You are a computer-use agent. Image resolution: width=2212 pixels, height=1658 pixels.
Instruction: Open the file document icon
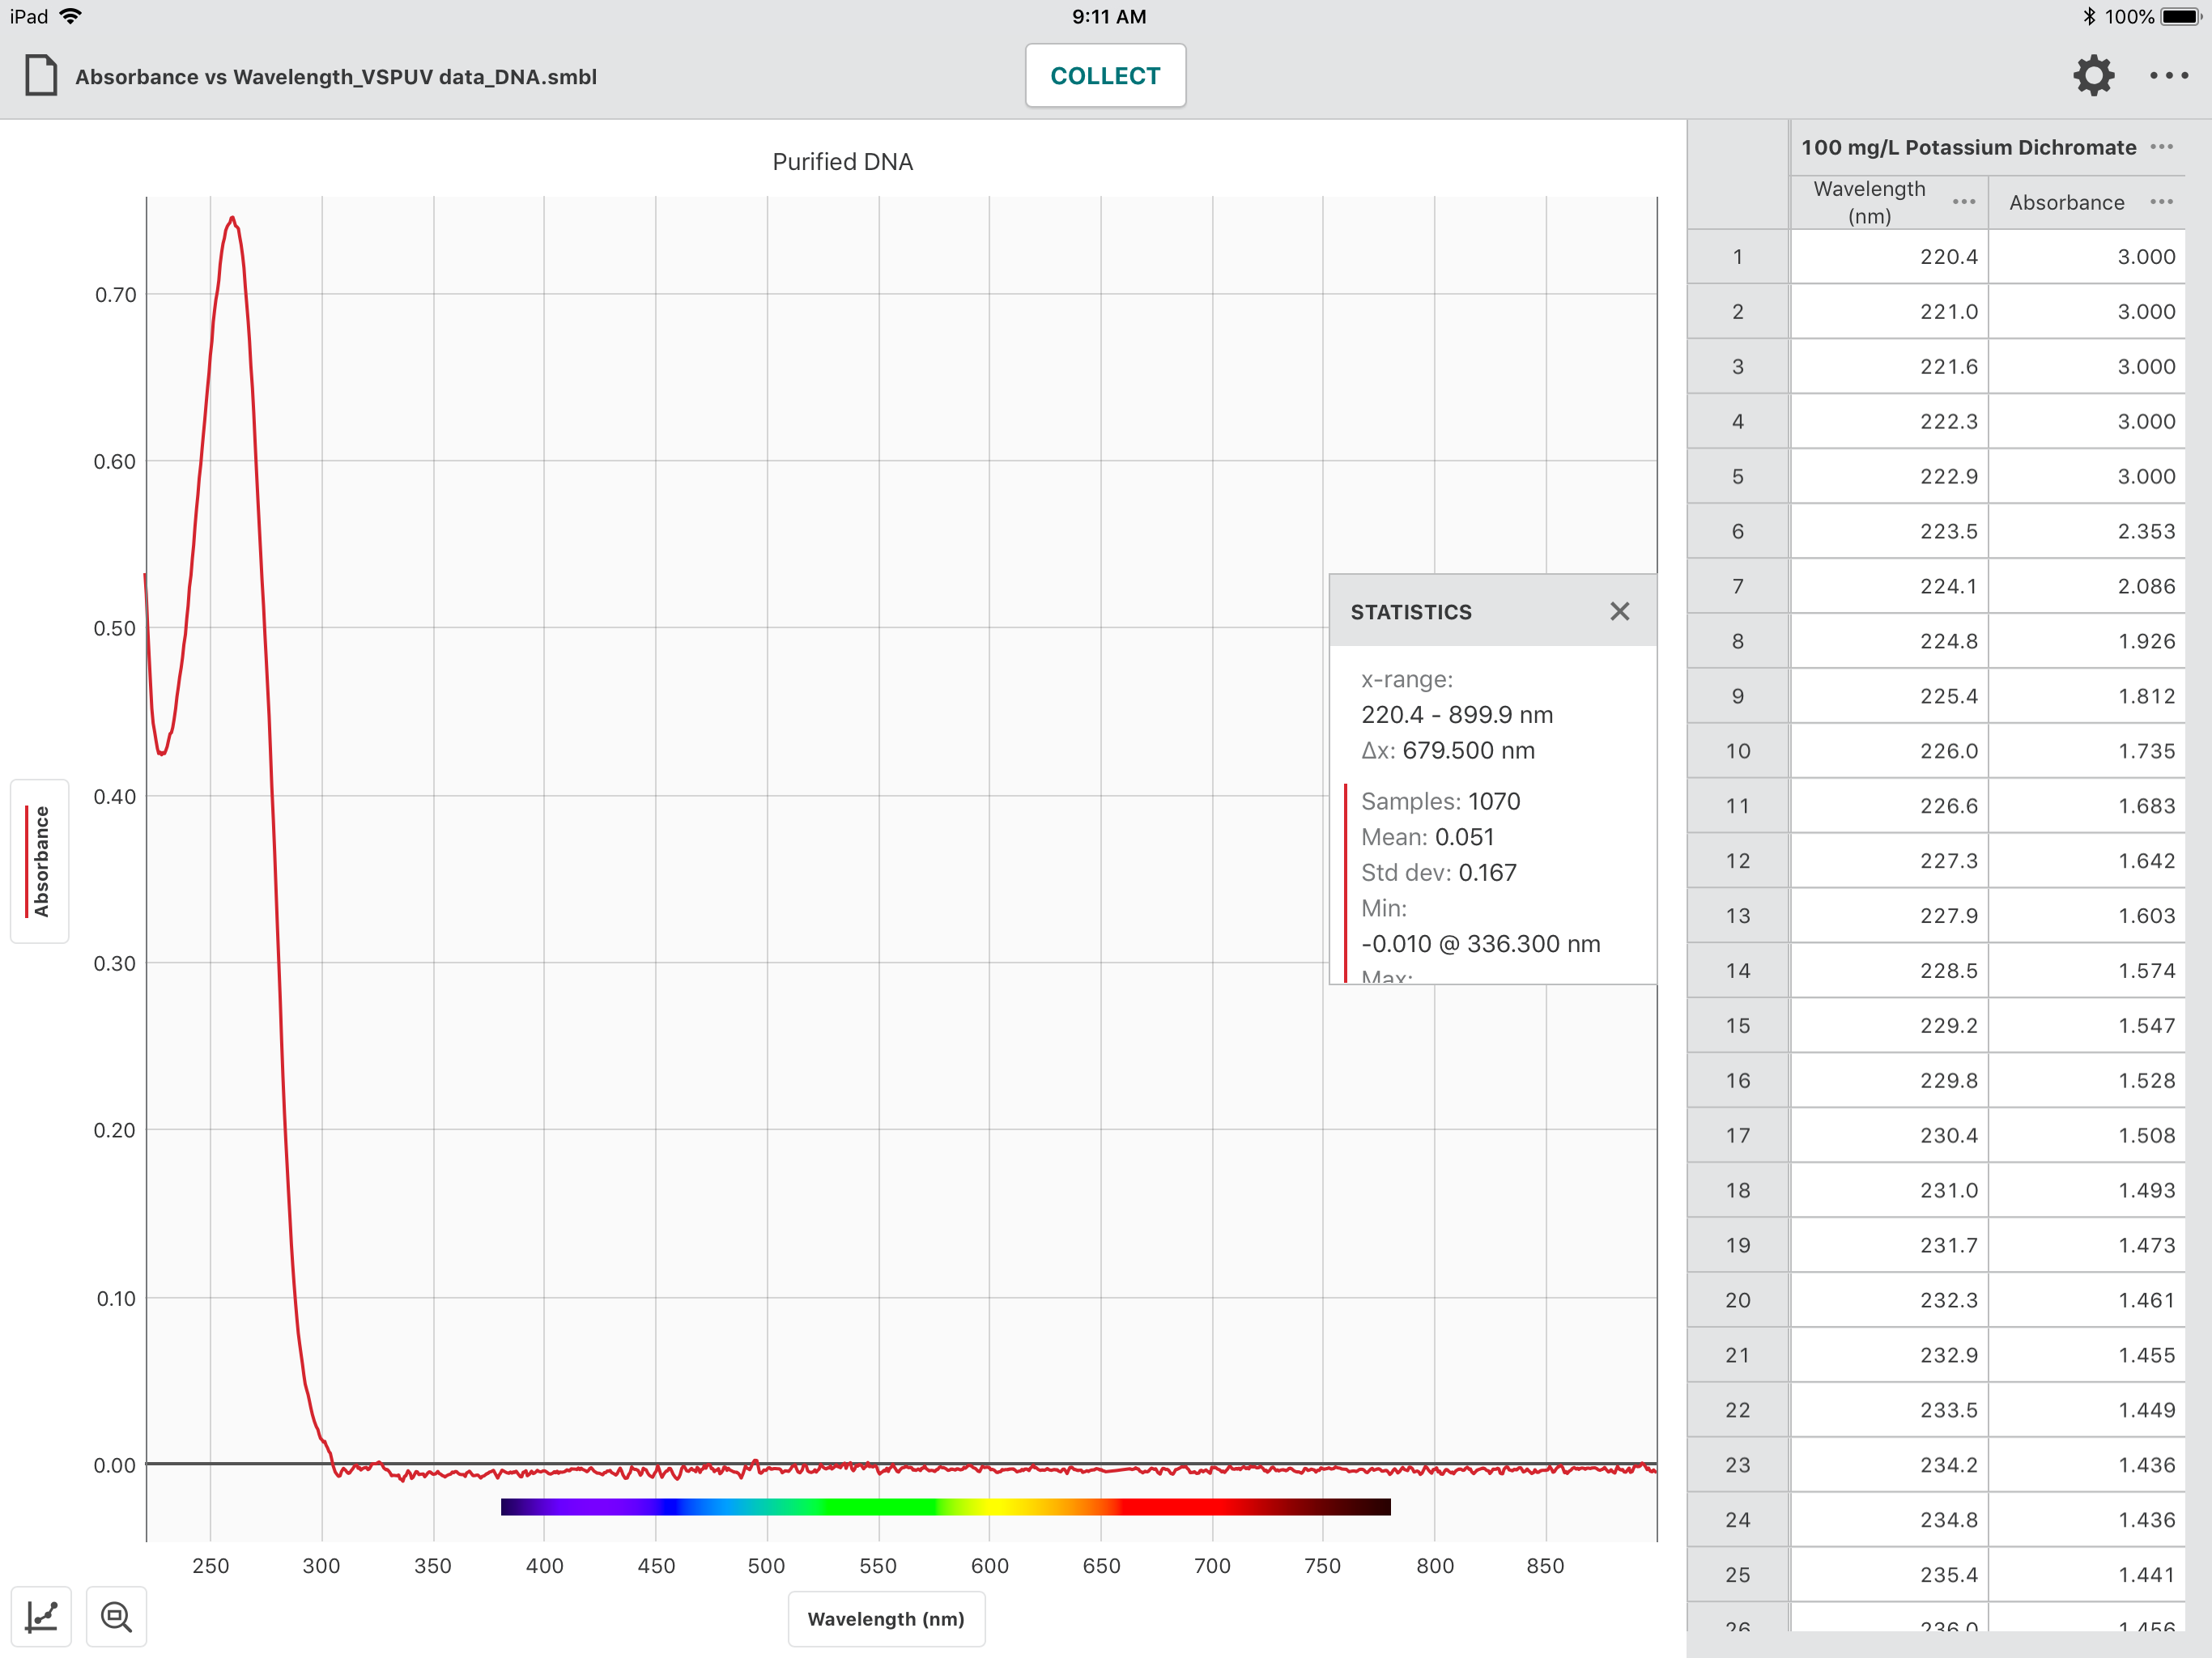pos(40,76)
